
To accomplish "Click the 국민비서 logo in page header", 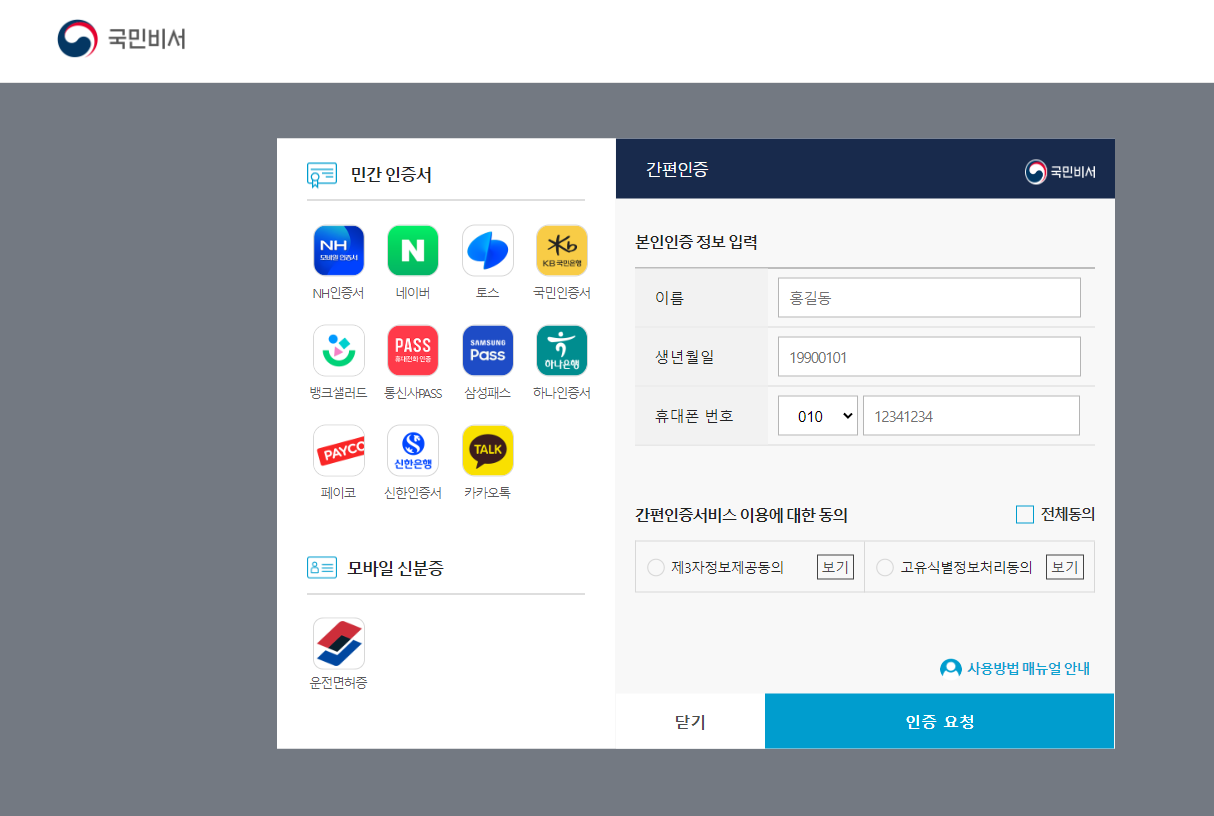I will tap(122, 39).
